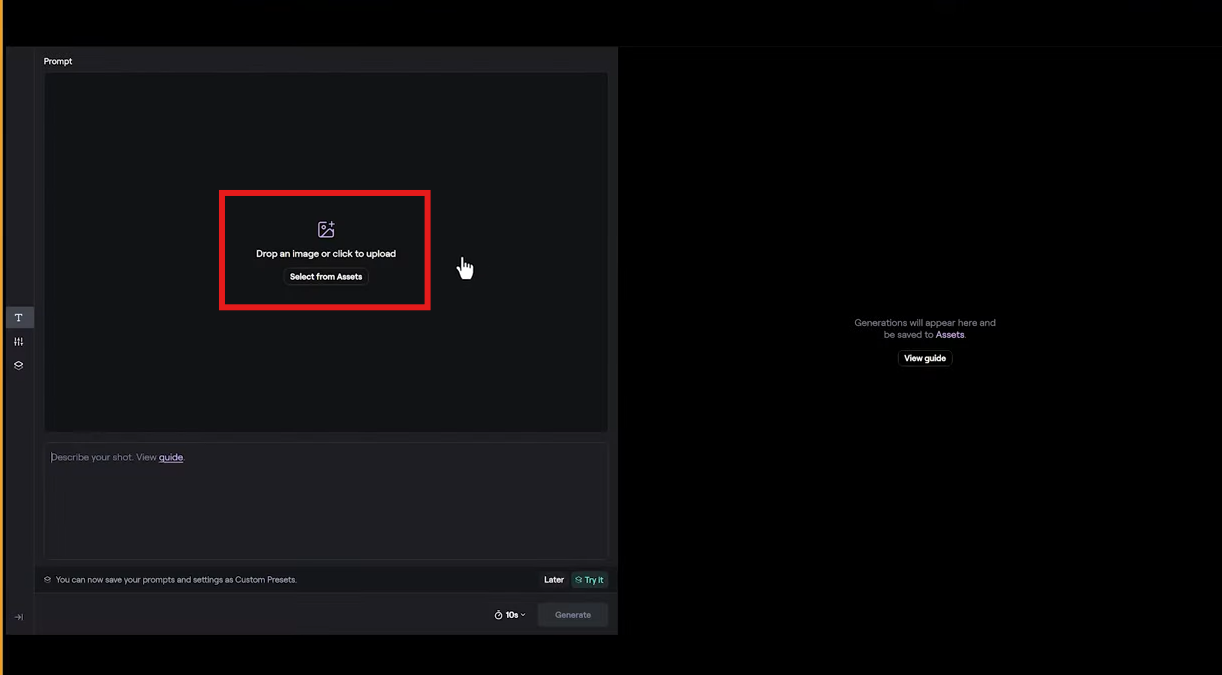Click the Select from Assets button
Image resolution: width=1222 pixels, height=675 pixels.
[326, 277]
